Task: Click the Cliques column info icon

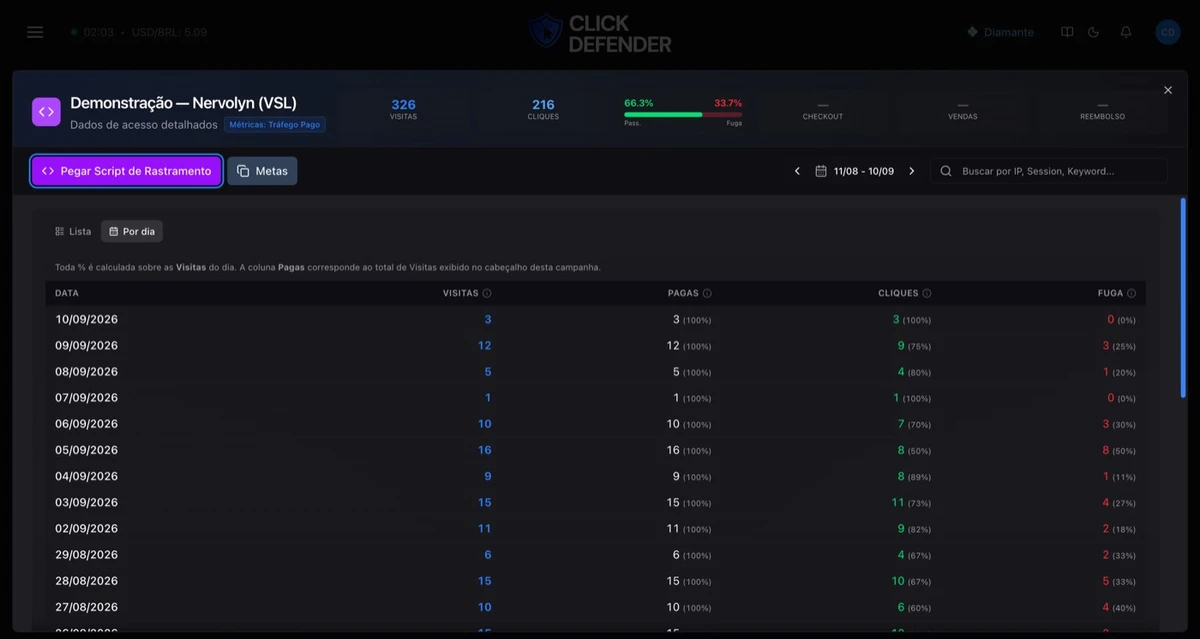Action: [x=927, y=293]
